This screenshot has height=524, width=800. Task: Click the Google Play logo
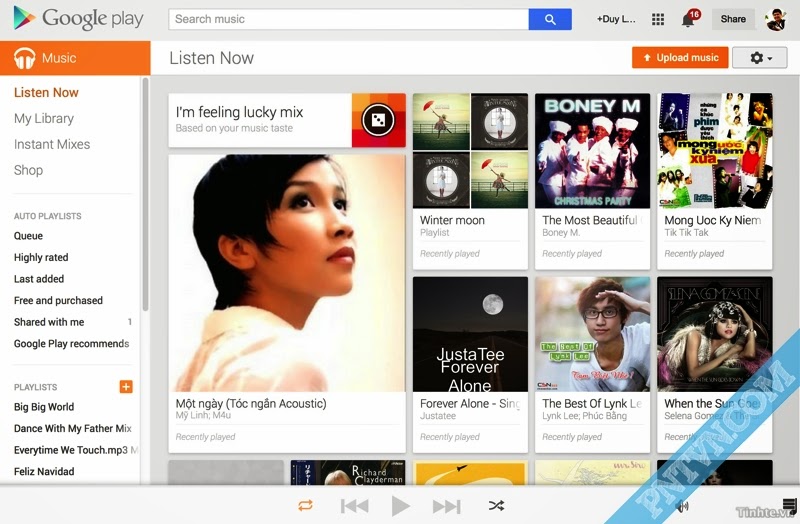[78, 18]
